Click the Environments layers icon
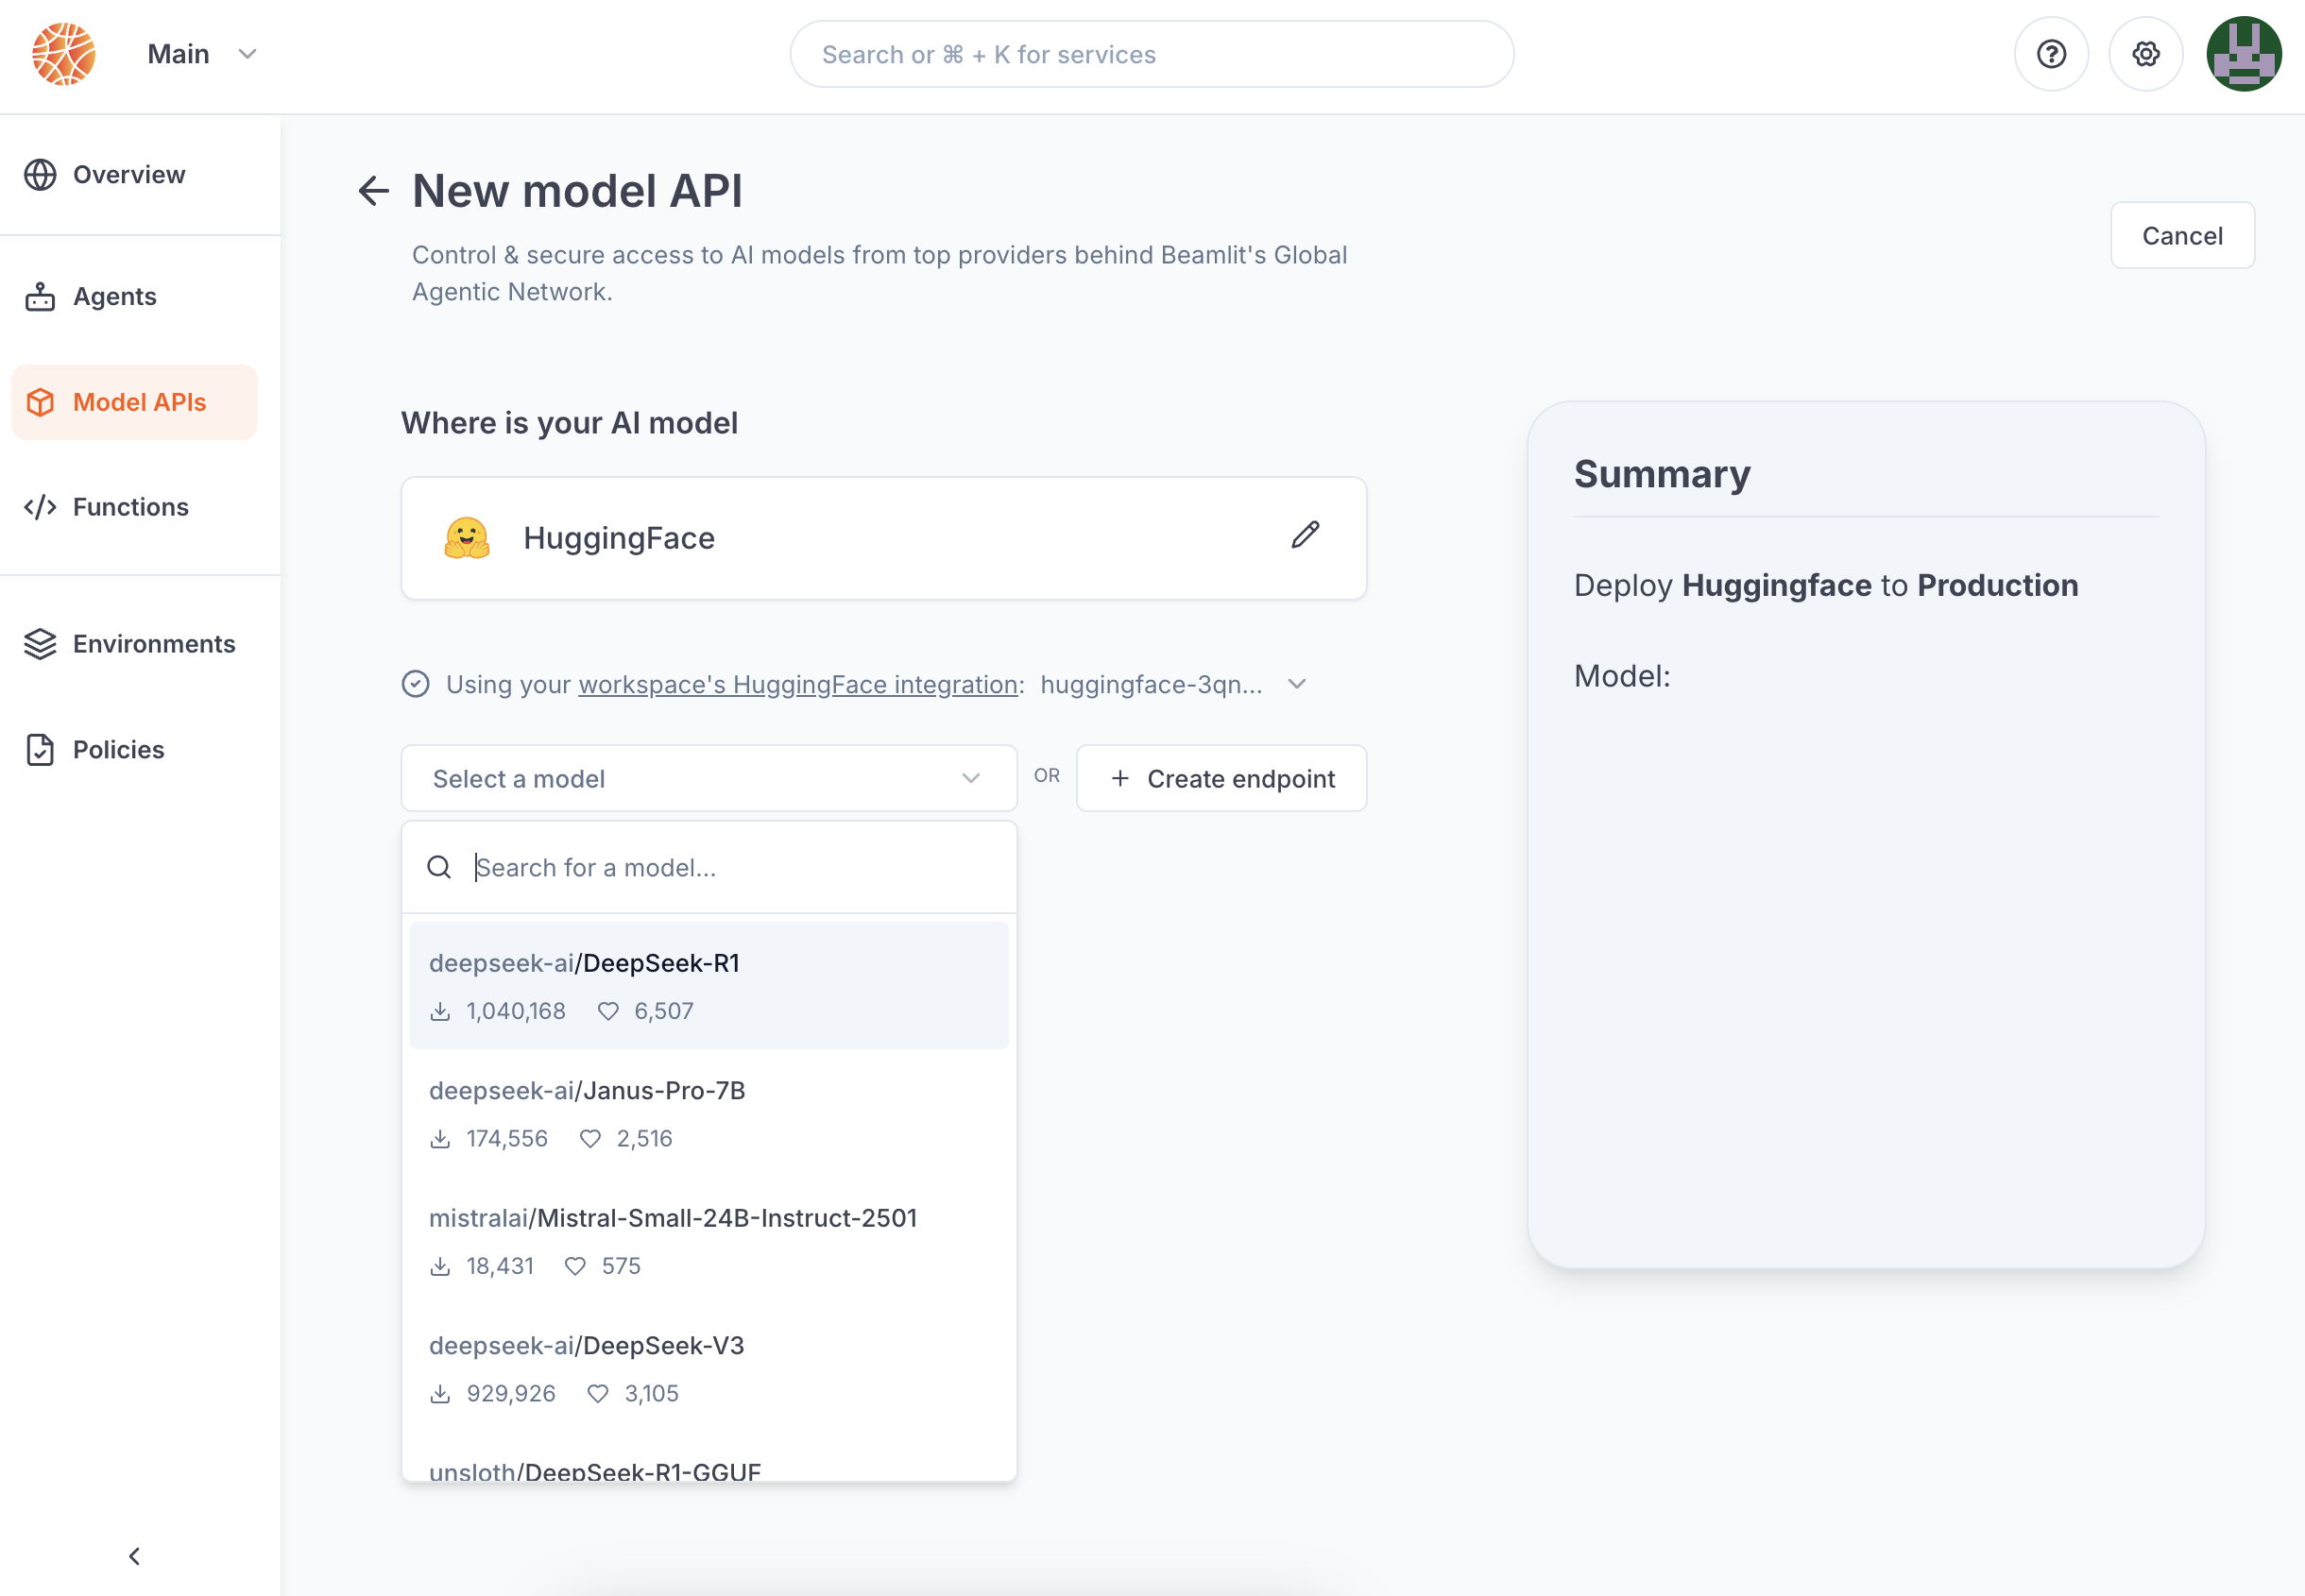The image size is (2305, 1596). point(40,644)
